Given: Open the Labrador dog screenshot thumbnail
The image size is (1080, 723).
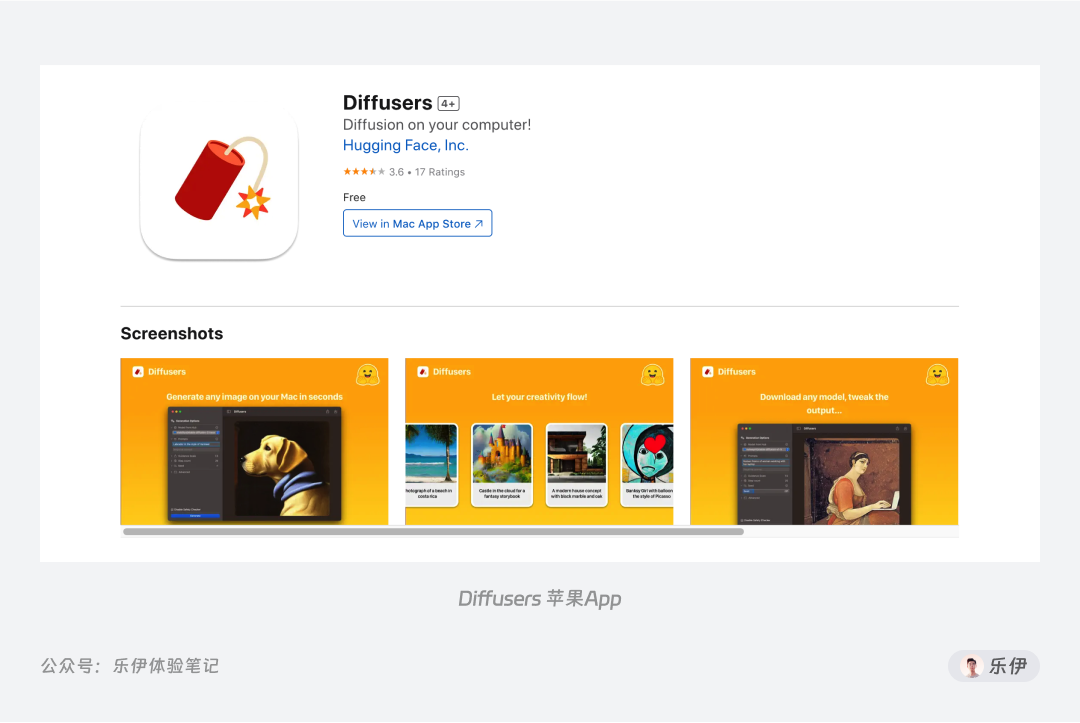Looking at the screenshot, I should [x=254, y=441].
